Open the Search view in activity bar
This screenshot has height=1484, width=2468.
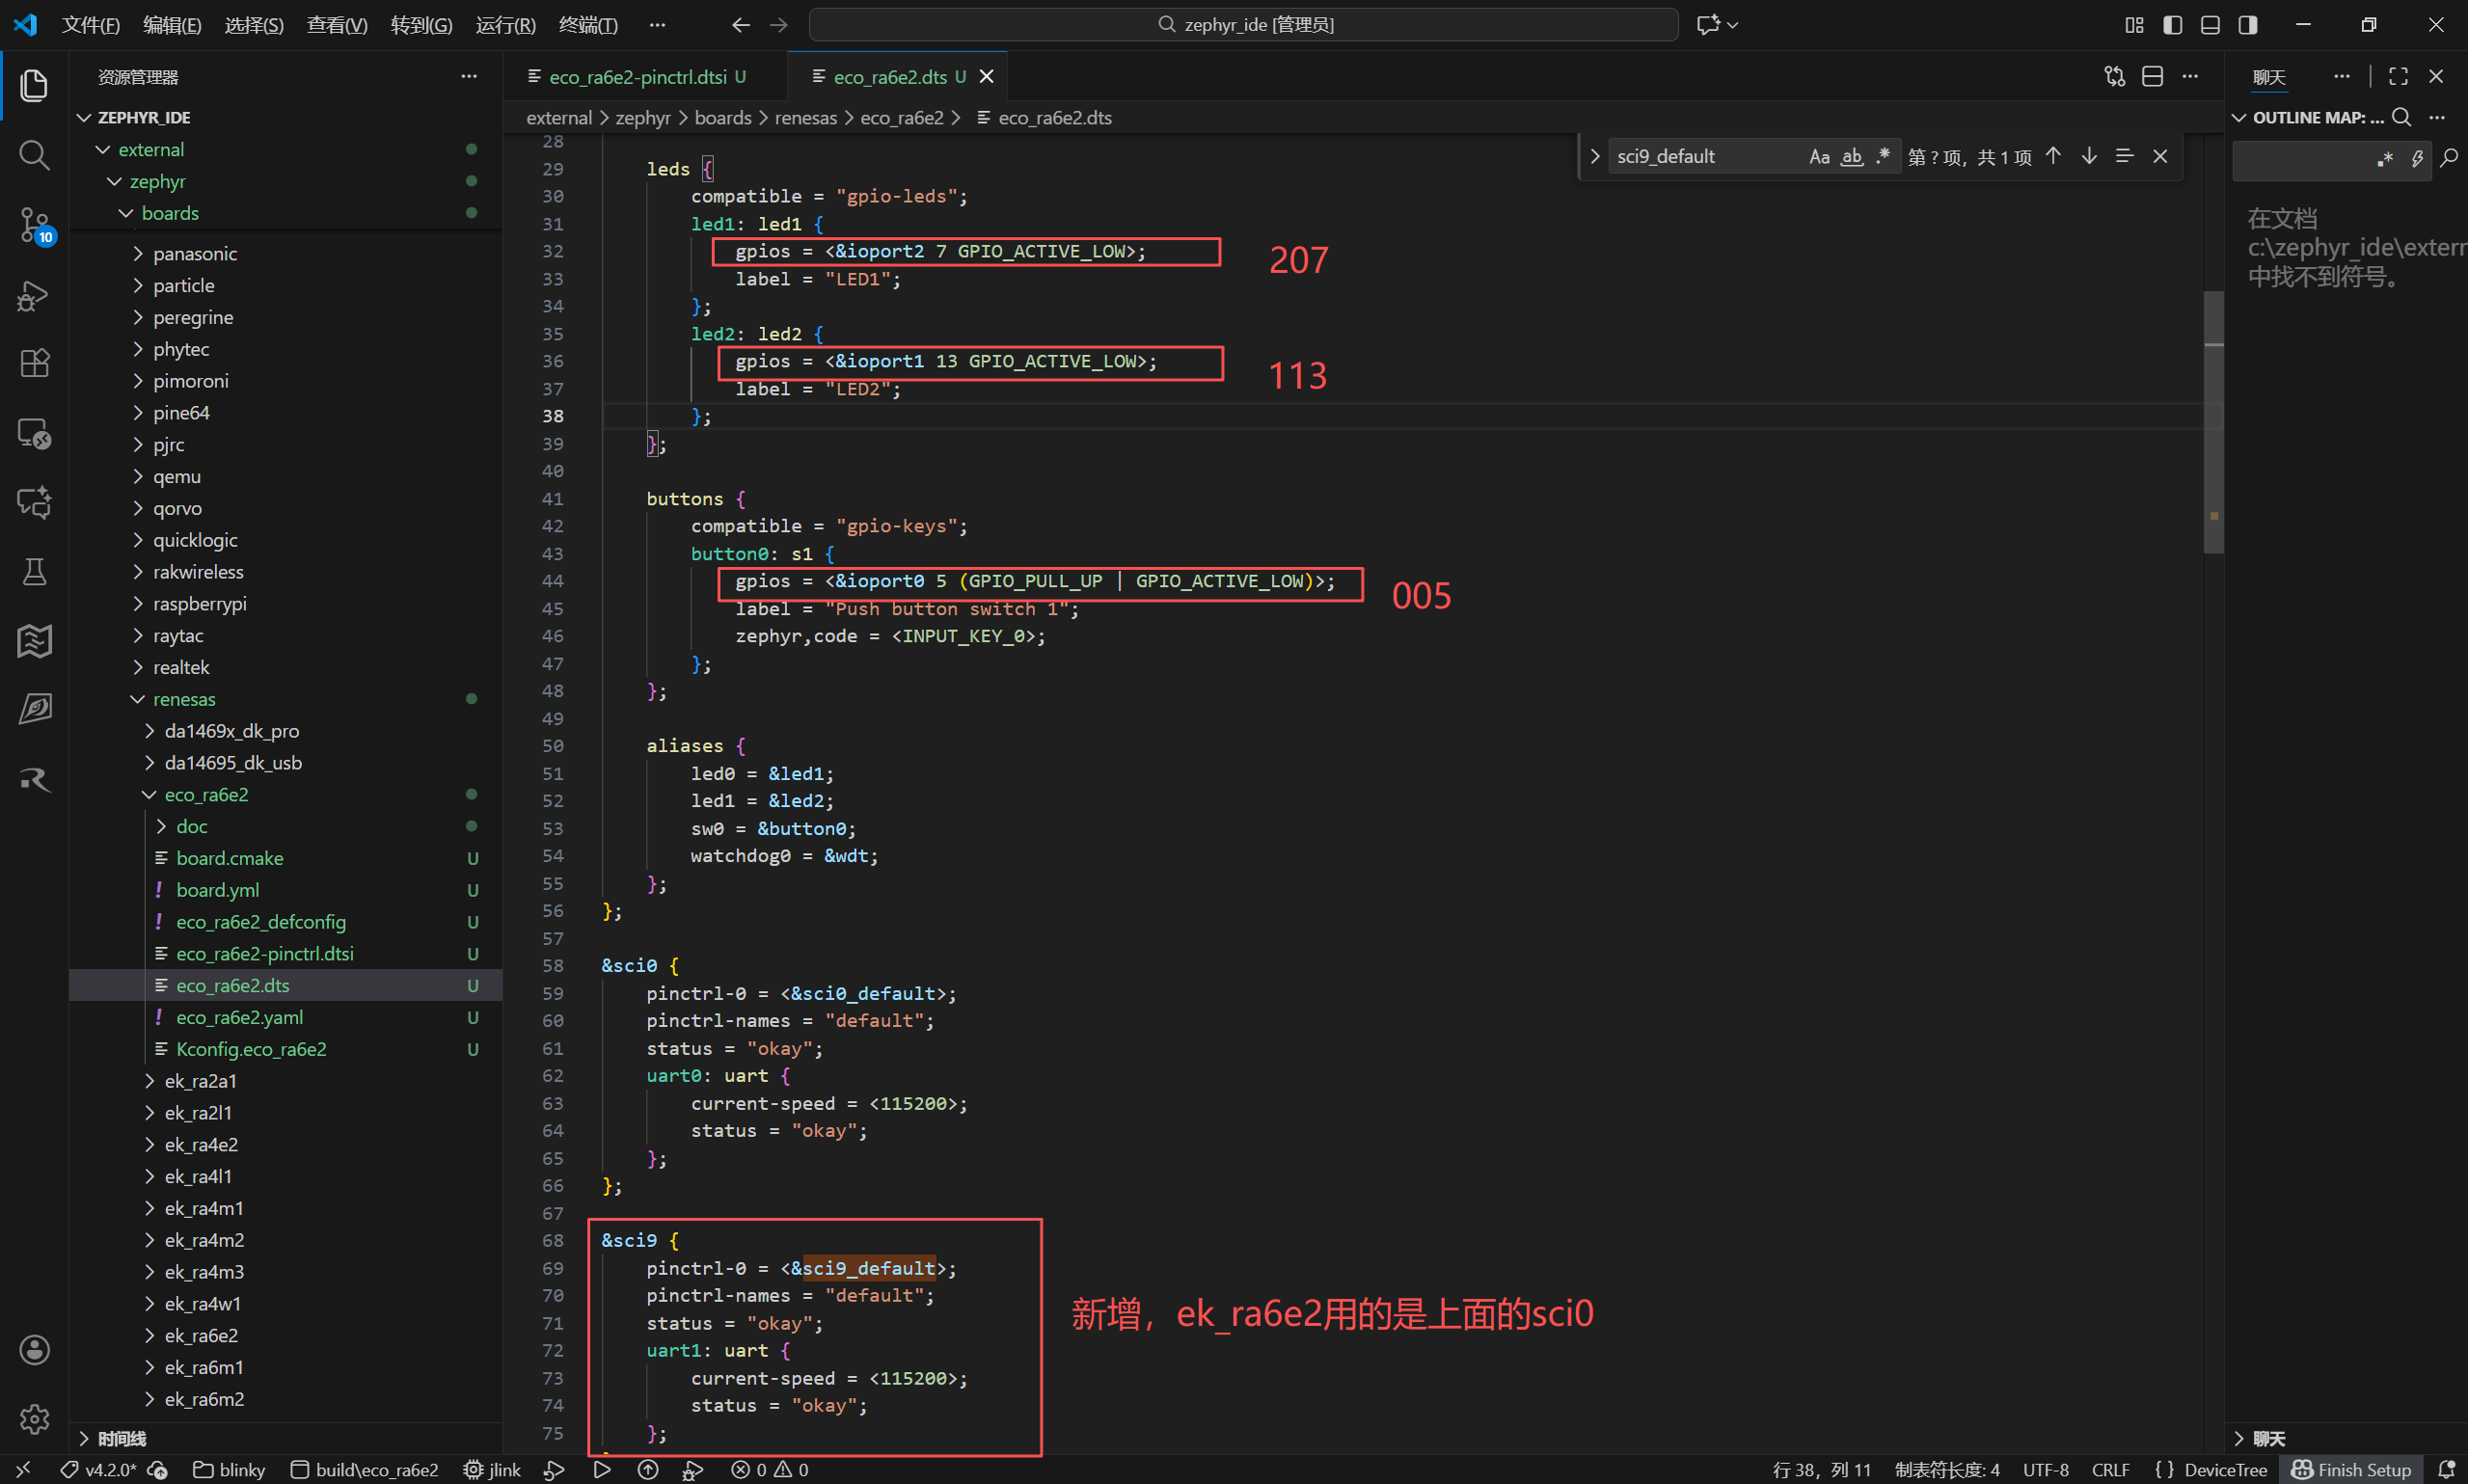point(34,155)
